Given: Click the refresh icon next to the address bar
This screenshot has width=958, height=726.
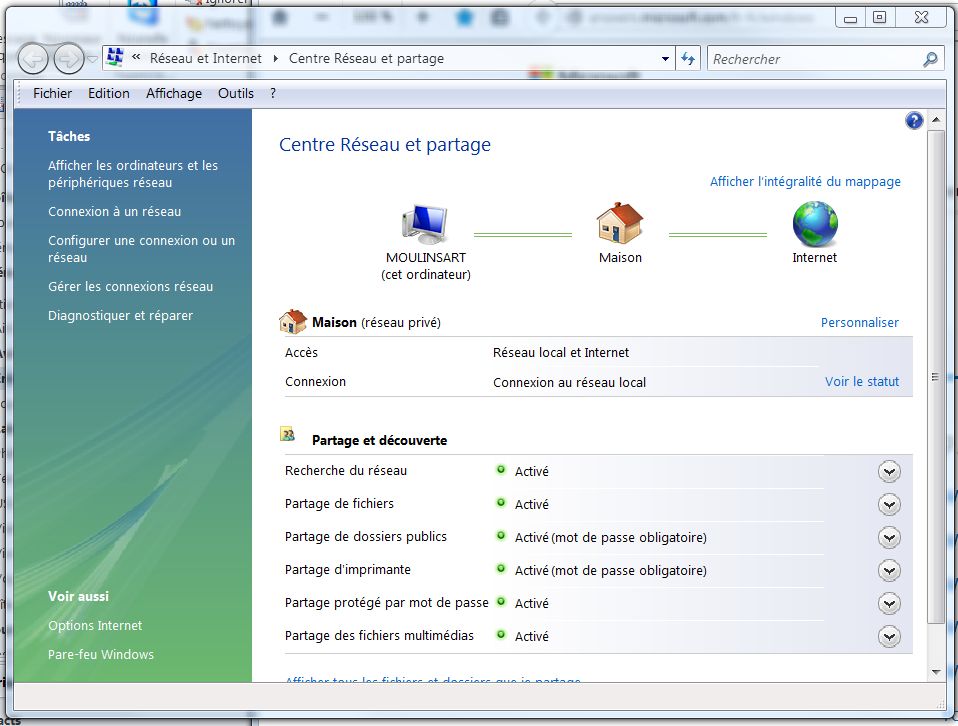Looking at the screenshot, I should (x=687, y=58).
